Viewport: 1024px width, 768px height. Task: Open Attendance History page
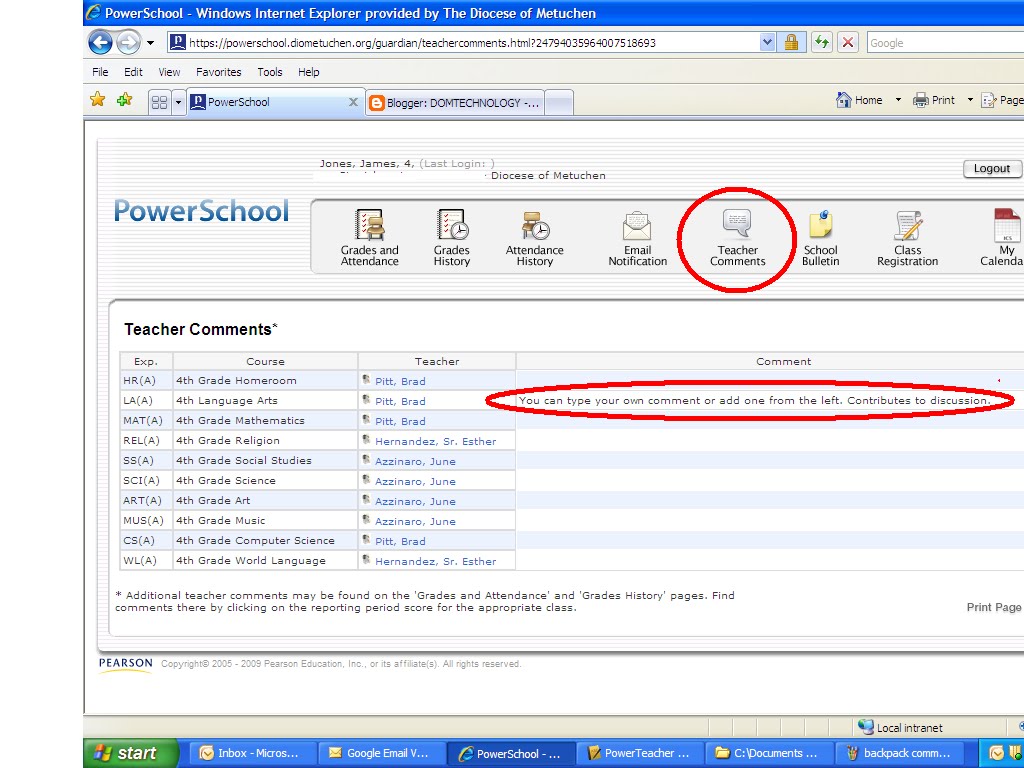tap(534, 238)
